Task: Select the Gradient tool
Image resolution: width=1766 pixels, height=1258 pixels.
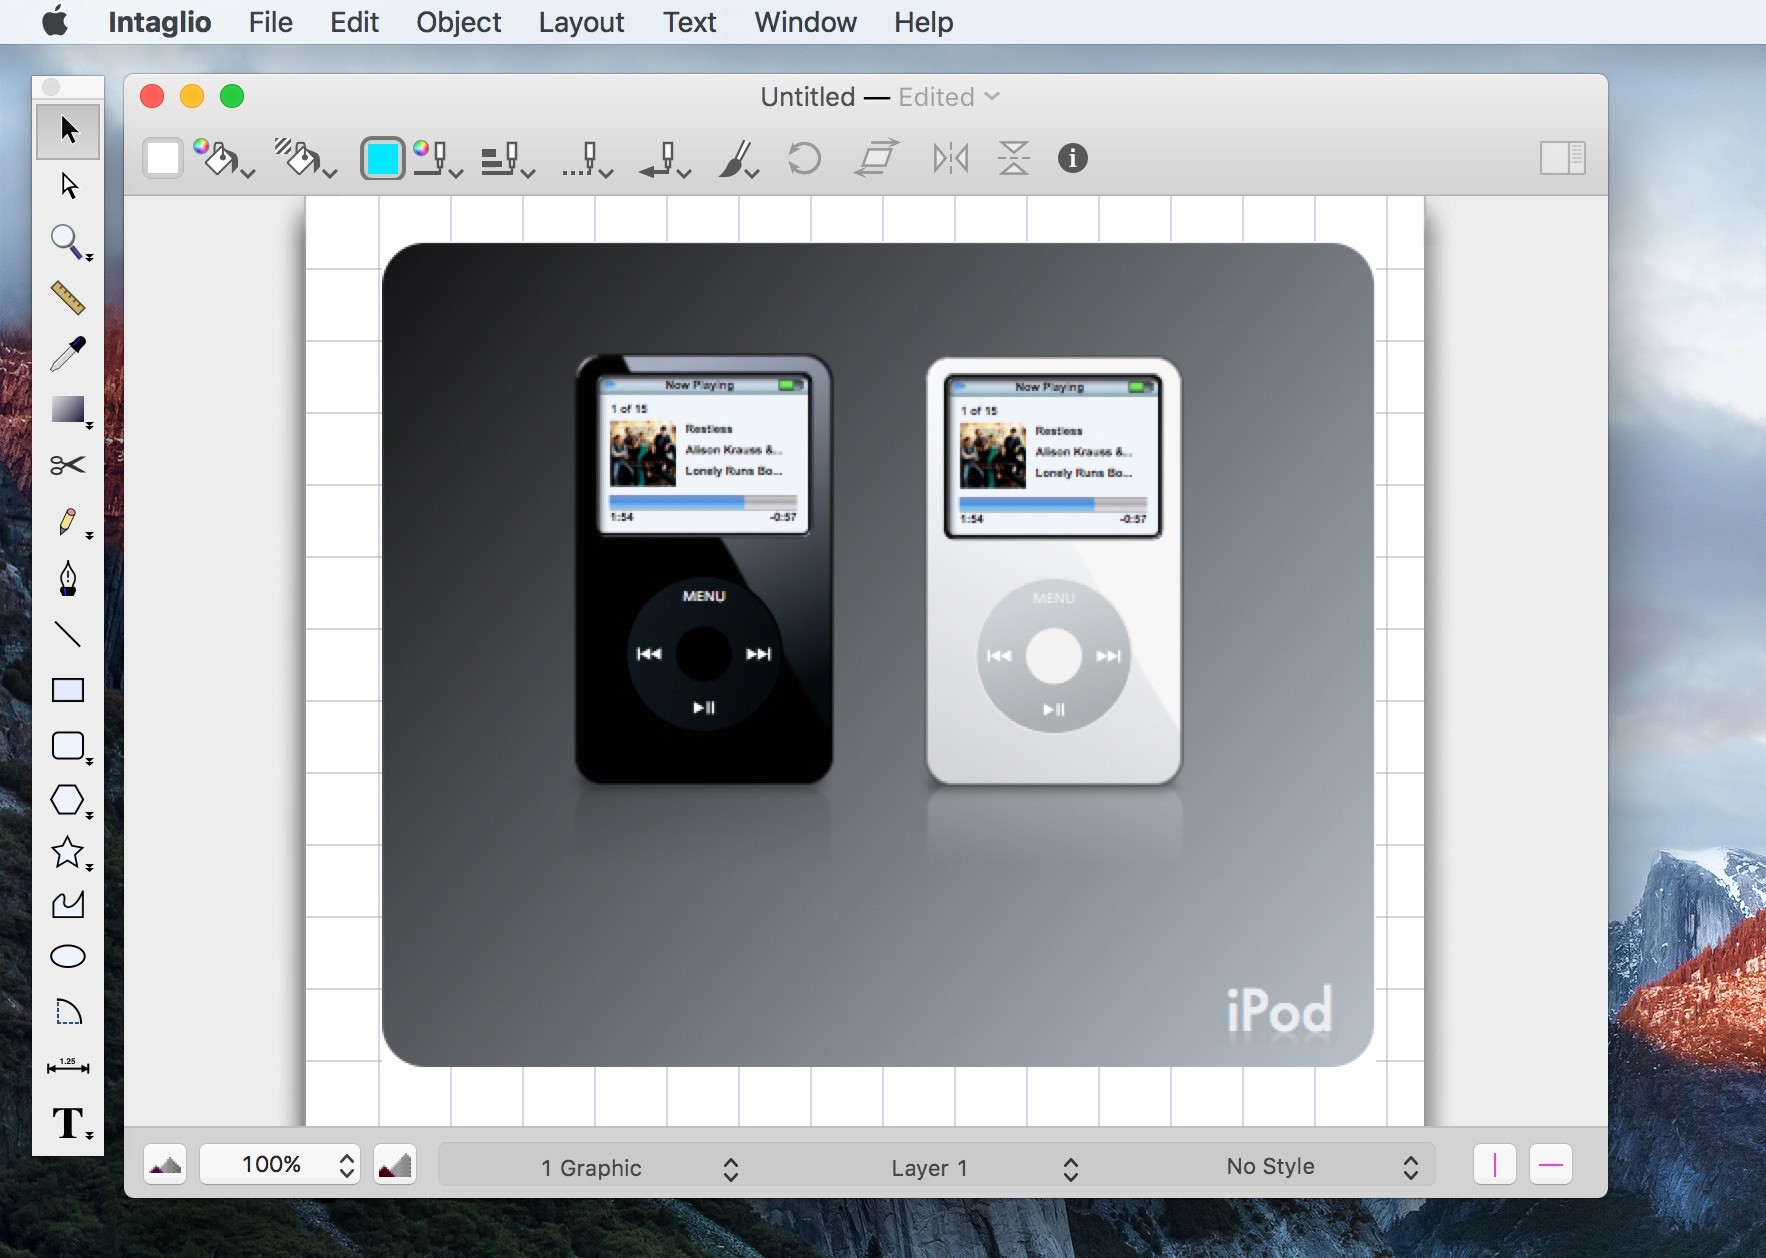Action: [68, 410]
